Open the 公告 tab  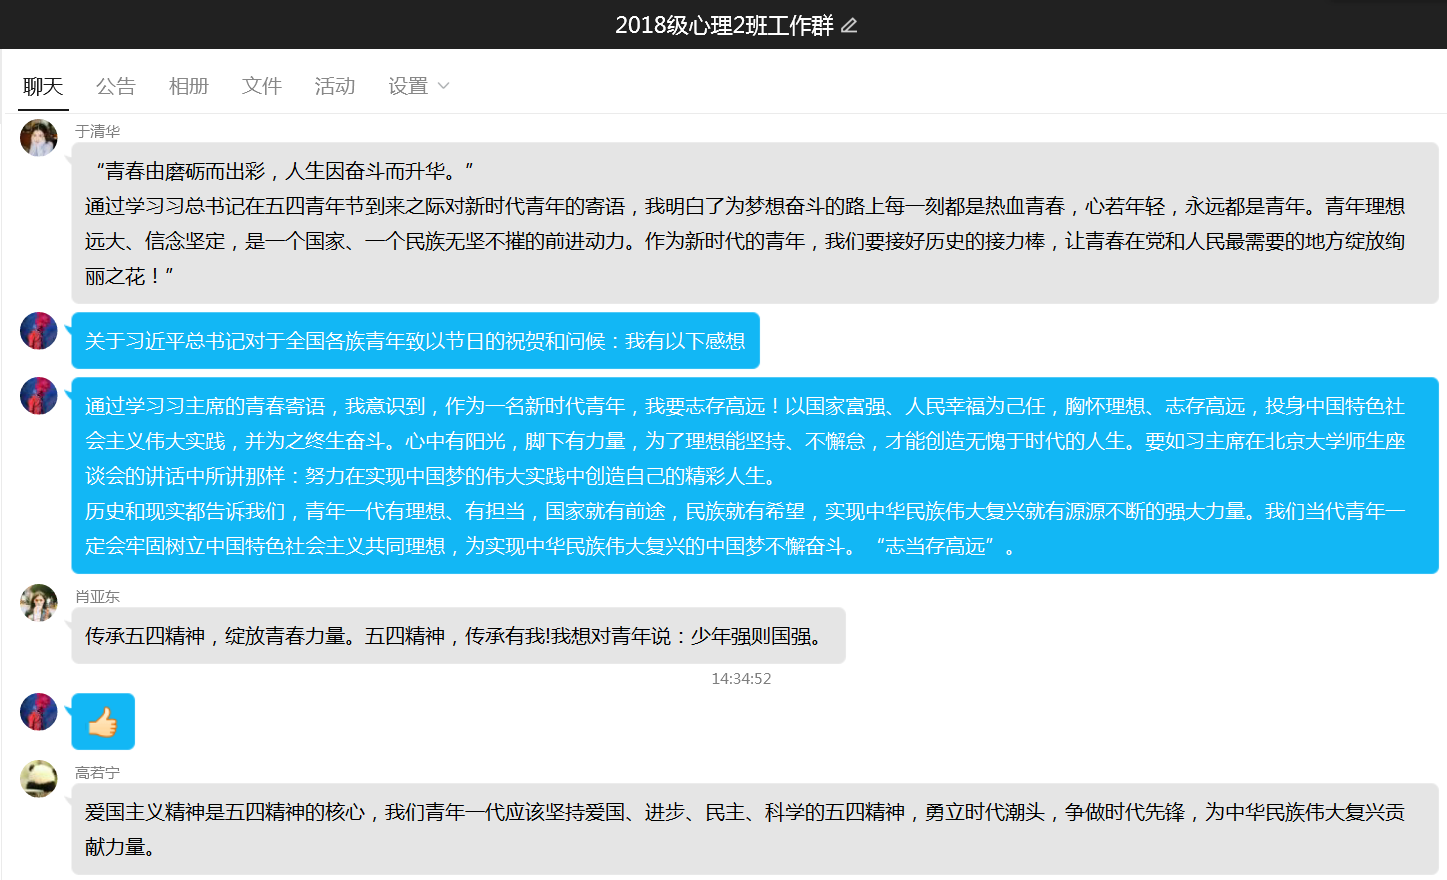[x=116, y=86]
